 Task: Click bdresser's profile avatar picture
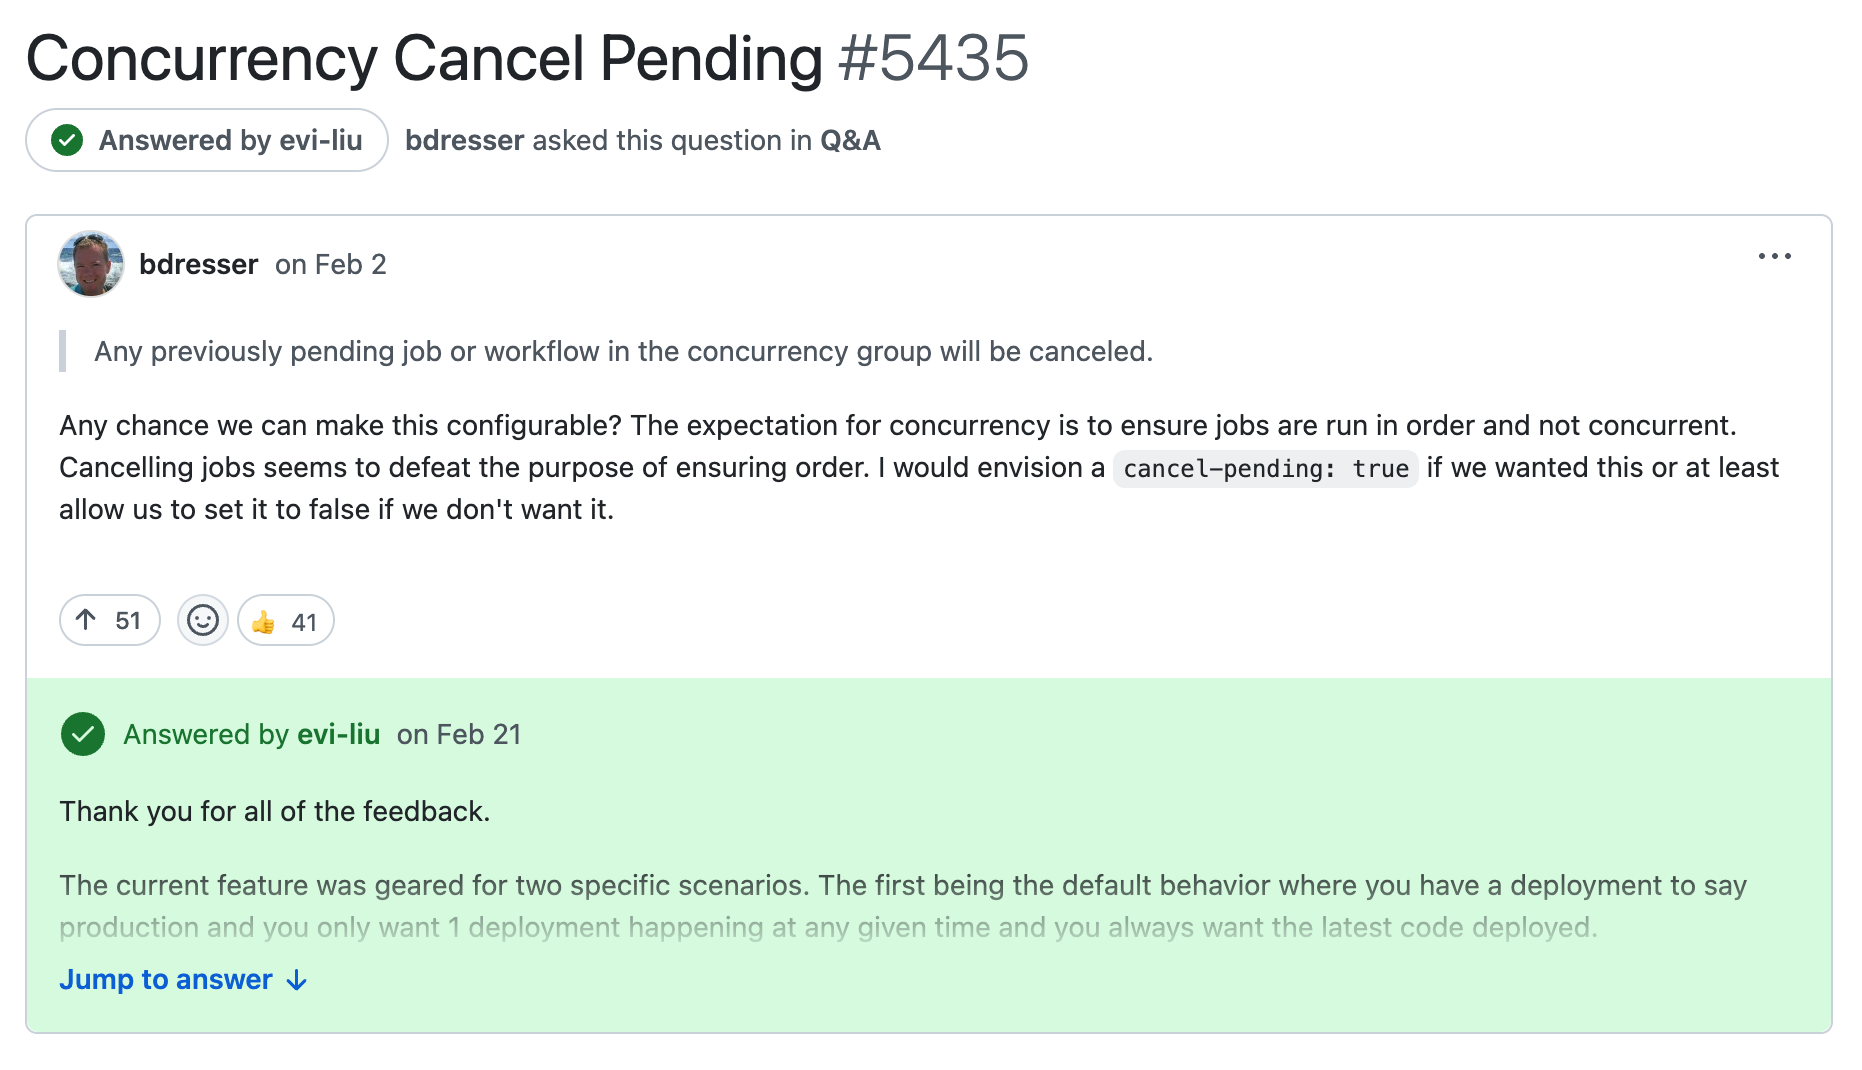coord(90,264)
